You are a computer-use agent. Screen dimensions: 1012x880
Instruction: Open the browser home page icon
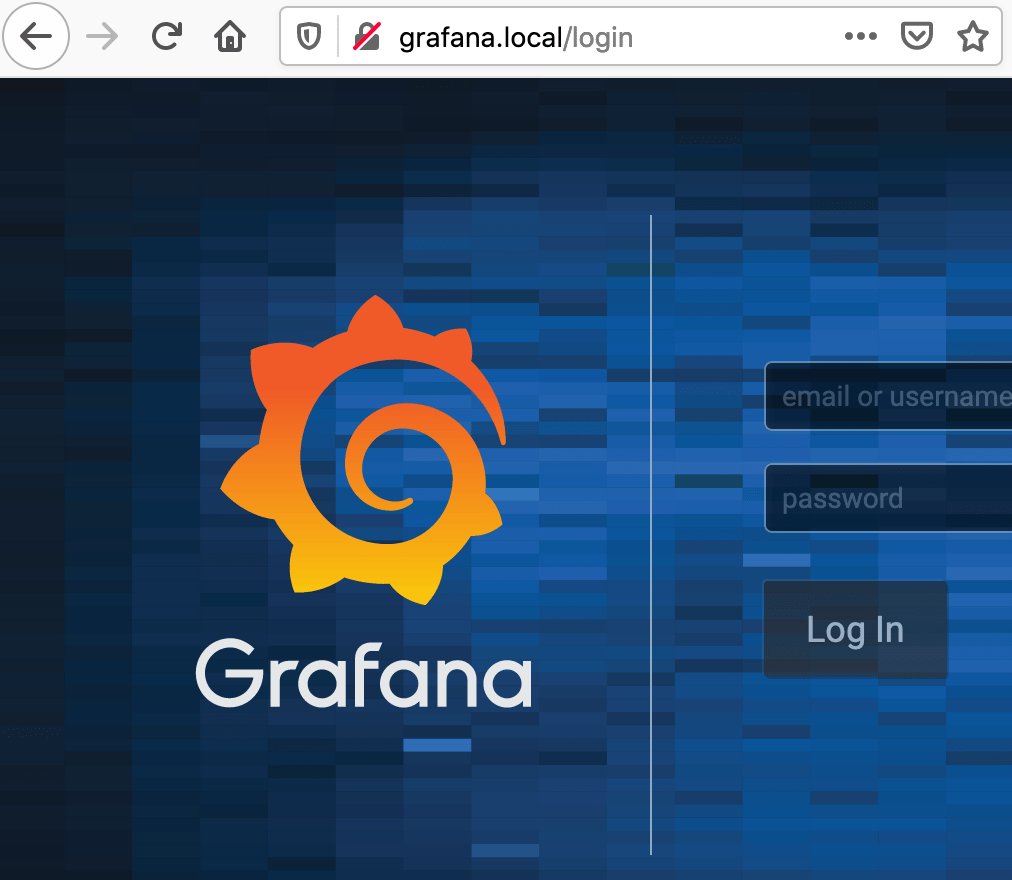tap(230, 36)
